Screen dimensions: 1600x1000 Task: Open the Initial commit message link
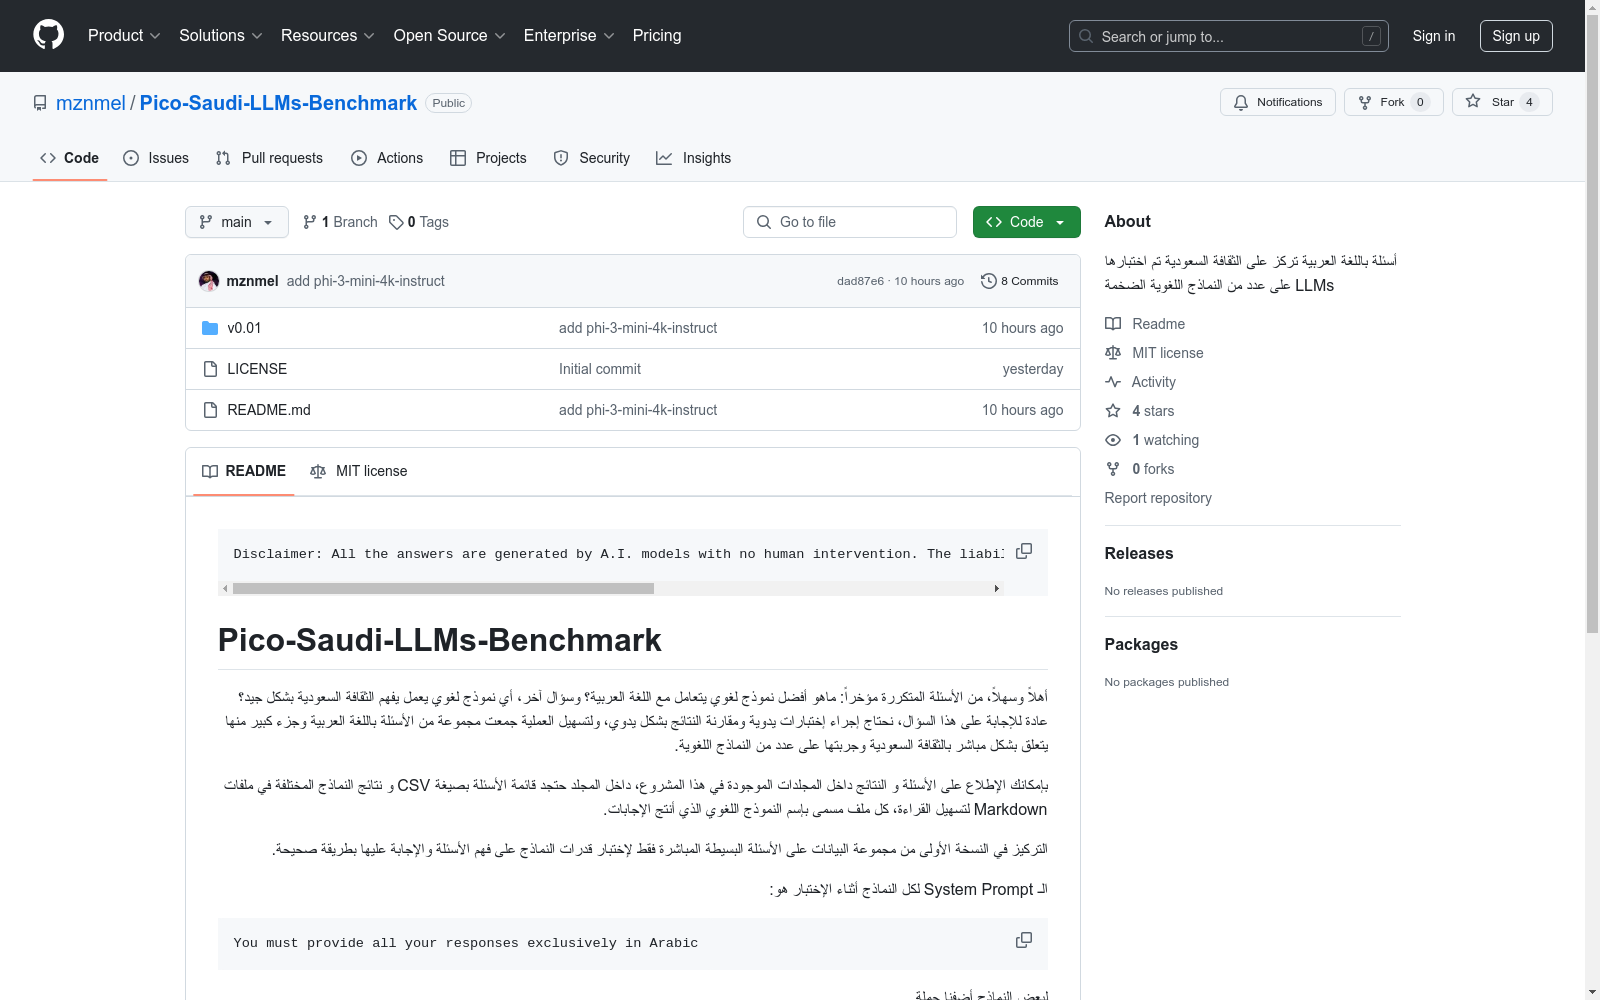tap(600, 369)
